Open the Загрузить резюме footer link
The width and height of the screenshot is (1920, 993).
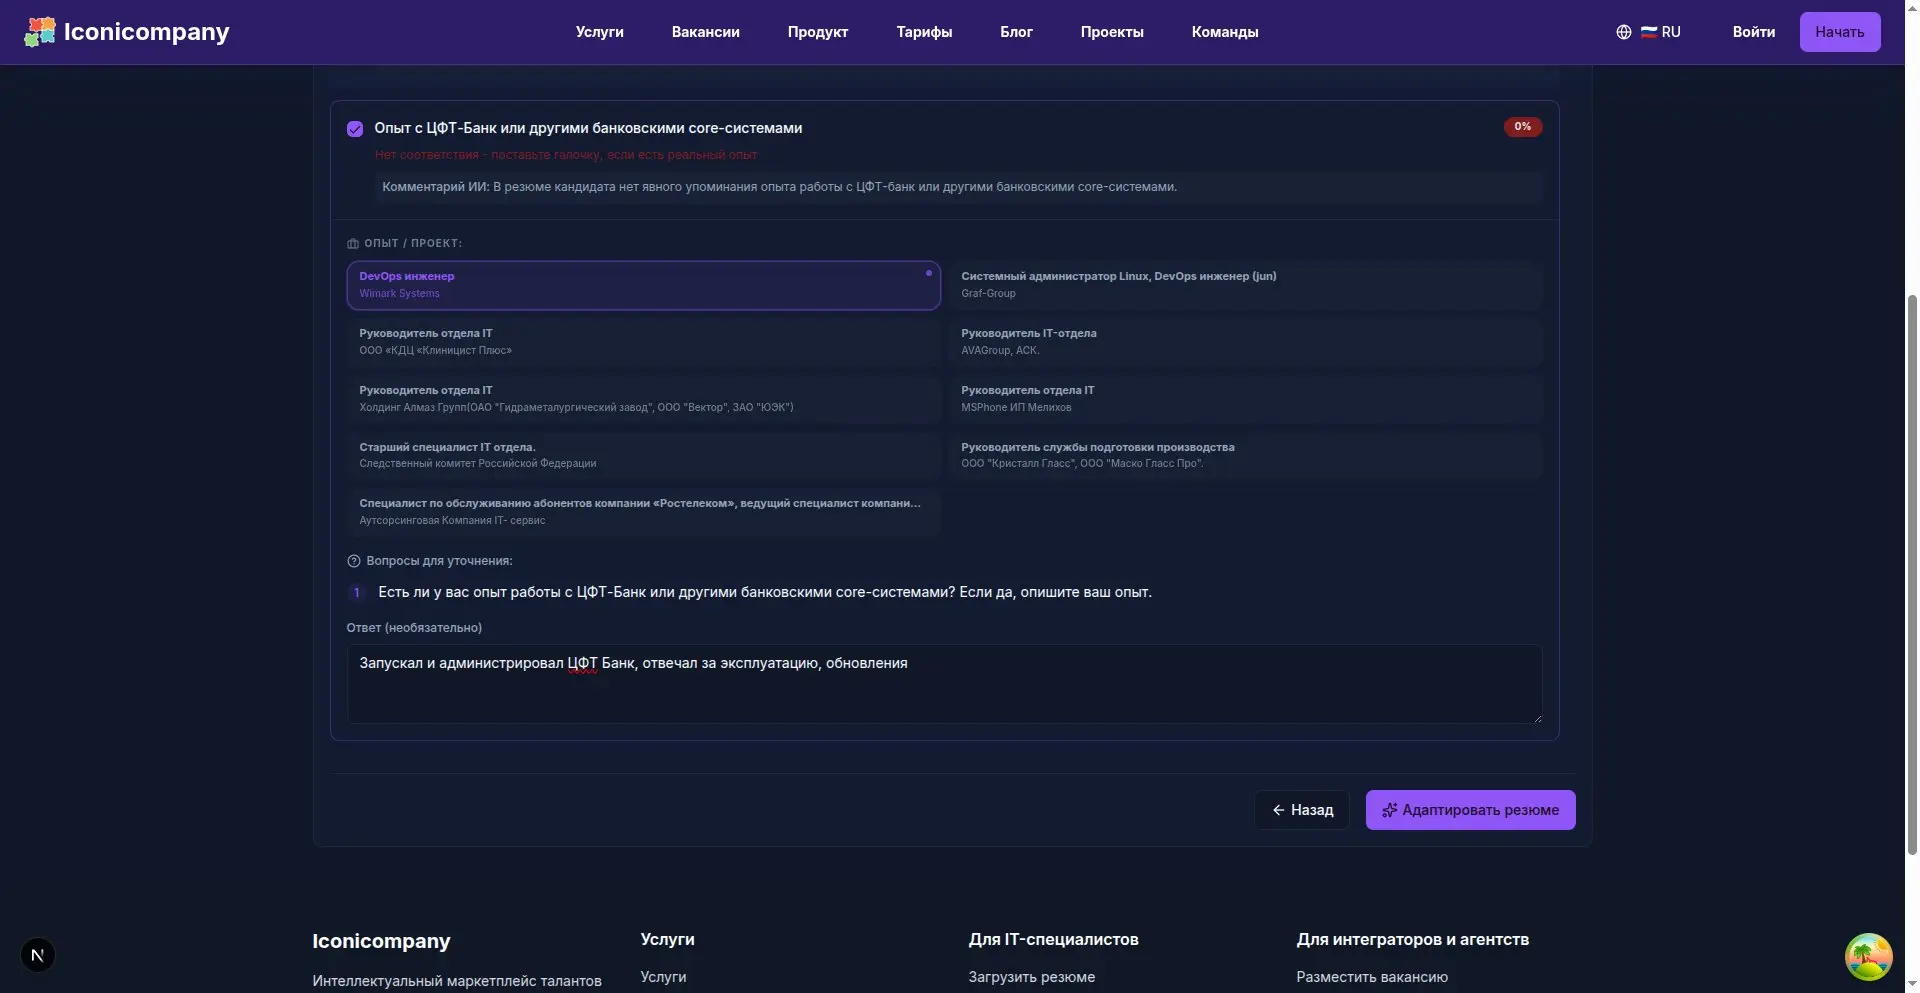1031,977
